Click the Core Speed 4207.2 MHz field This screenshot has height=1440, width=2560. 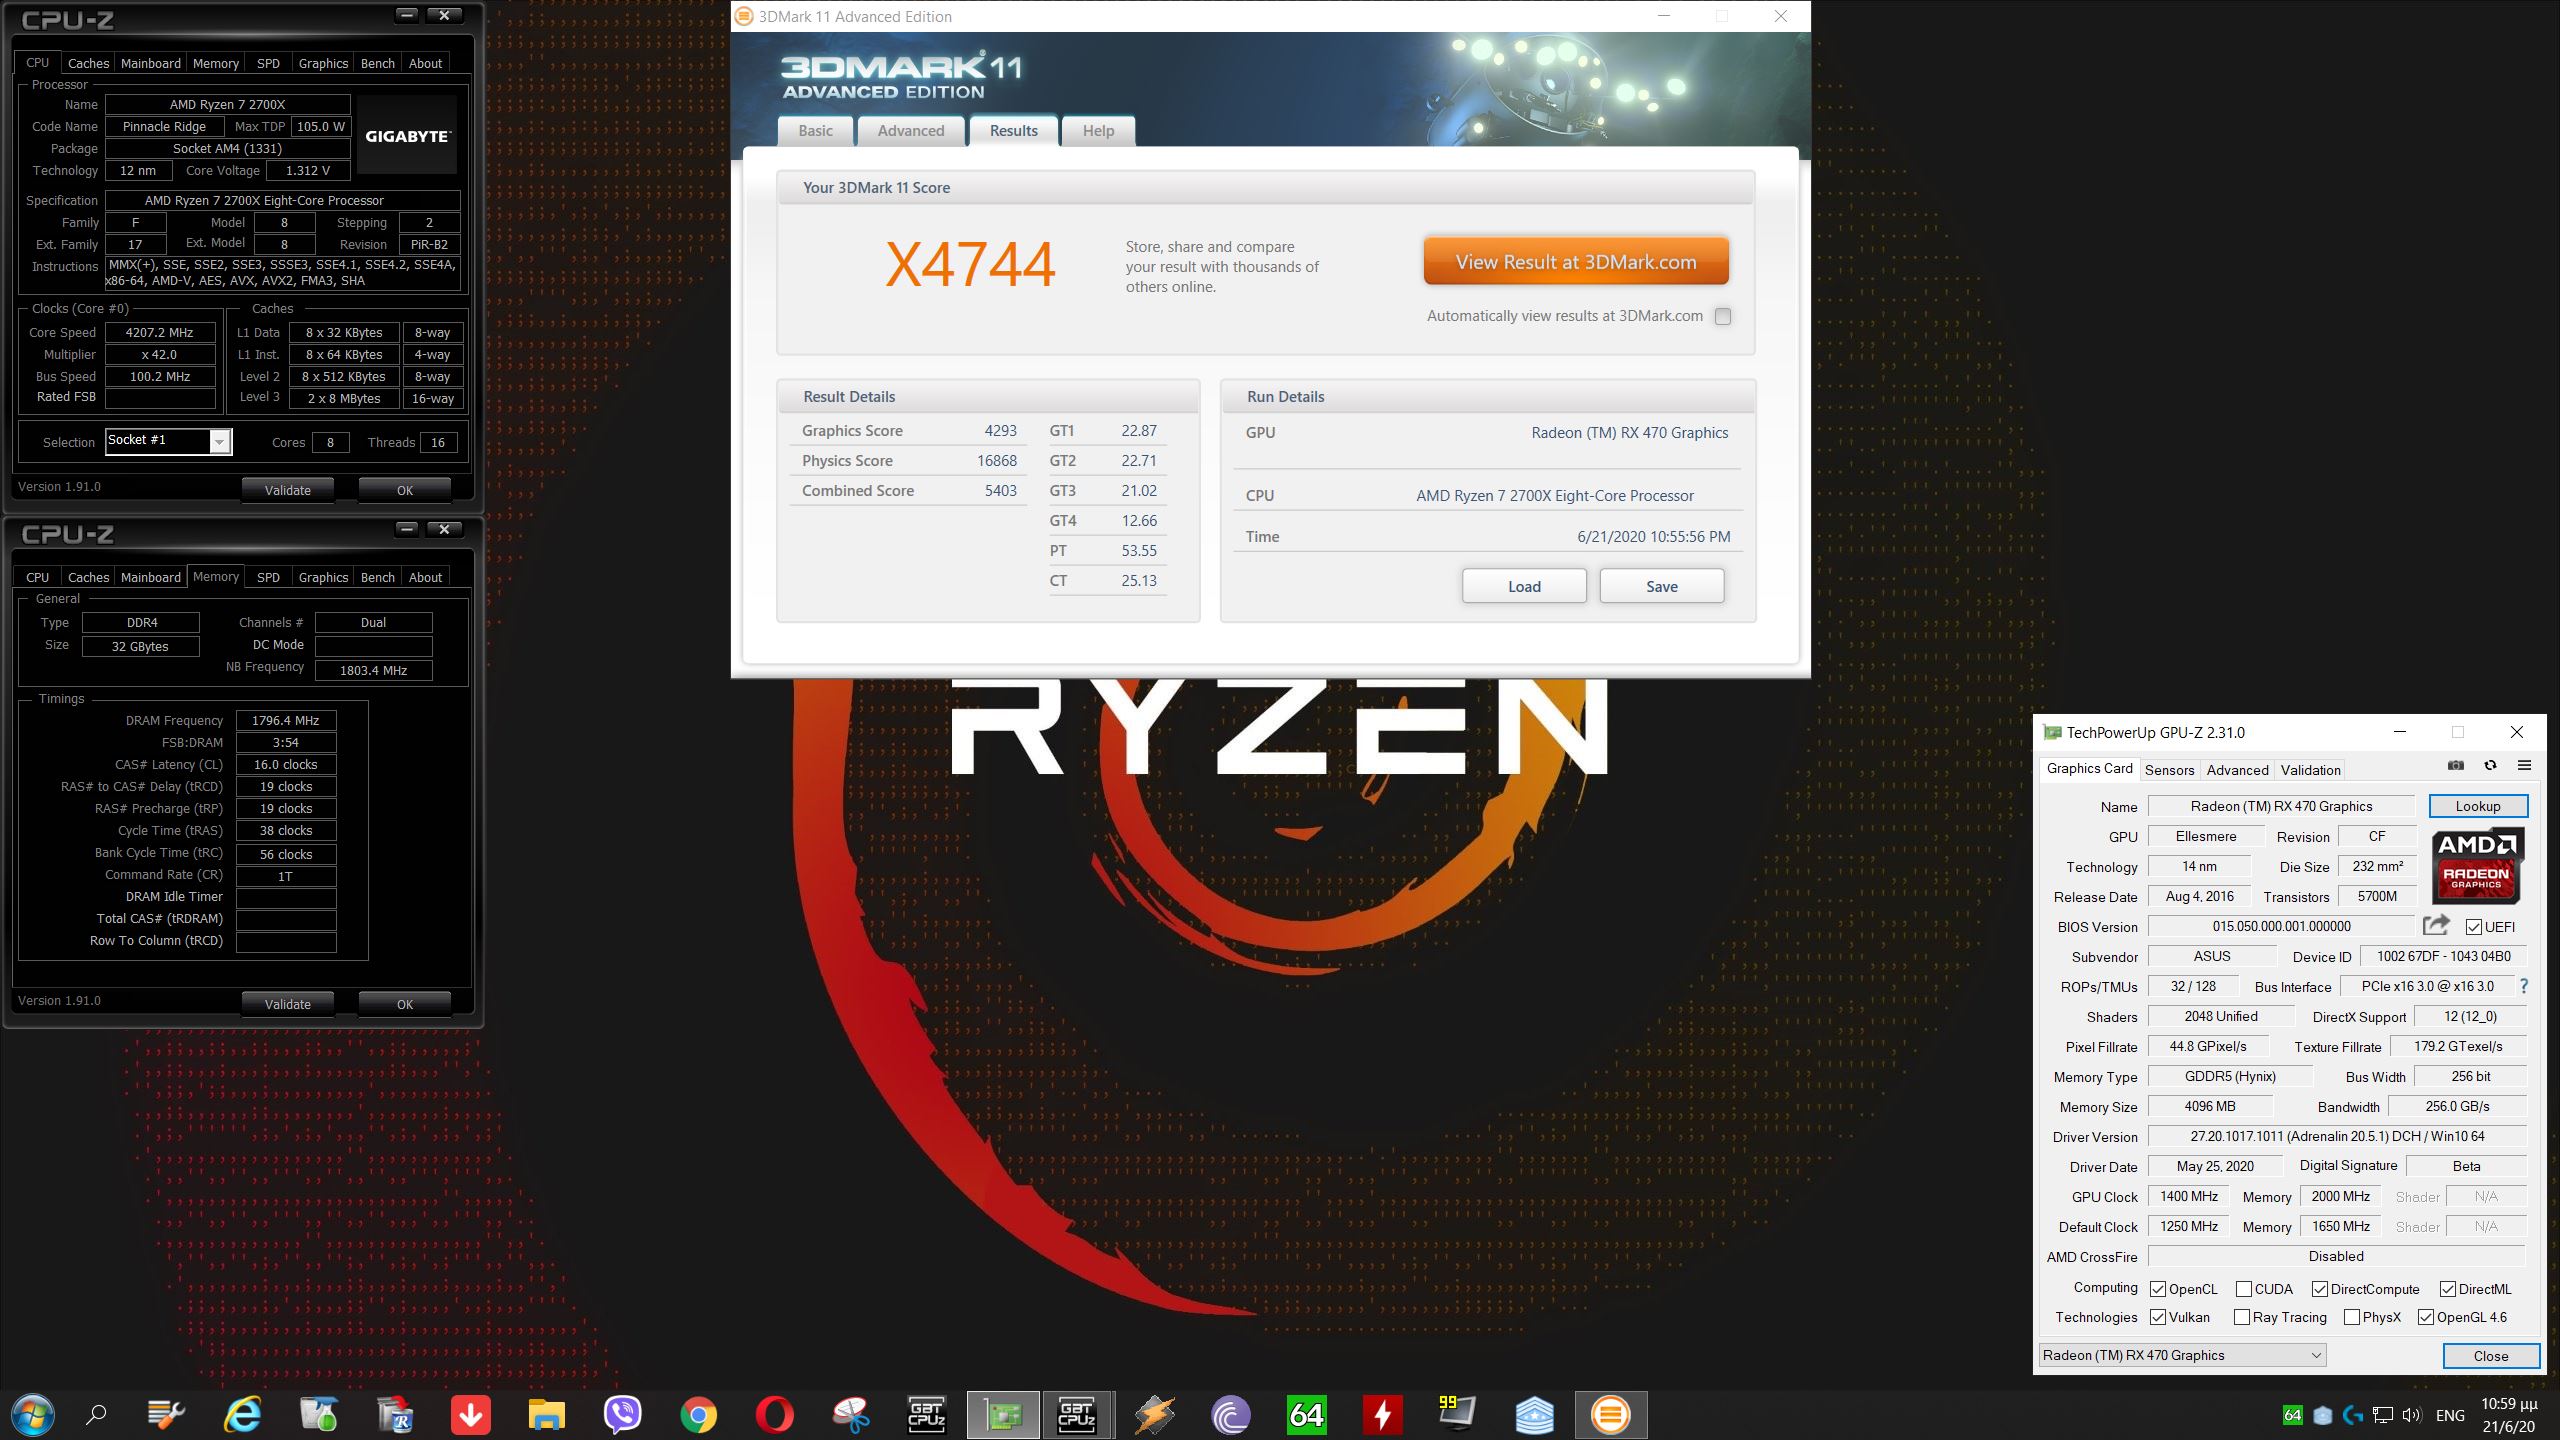(160, 332)
